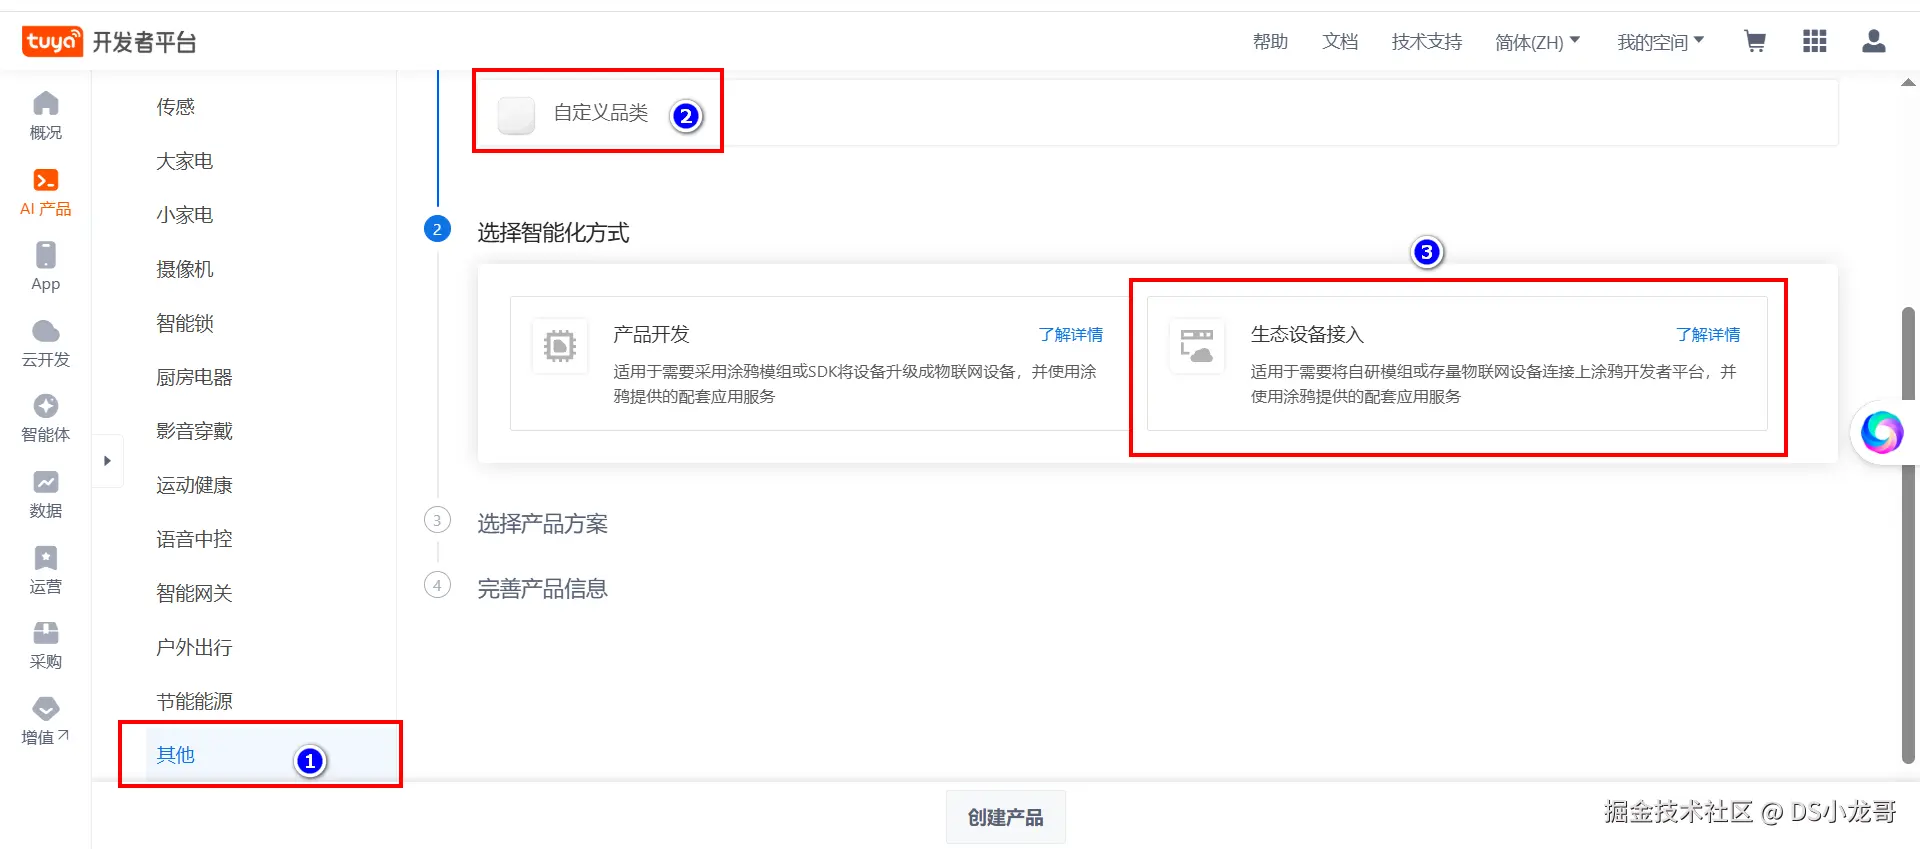Click the 创建产品 button
Viewport: 1920px width, 849px height.
[1005, 817]
